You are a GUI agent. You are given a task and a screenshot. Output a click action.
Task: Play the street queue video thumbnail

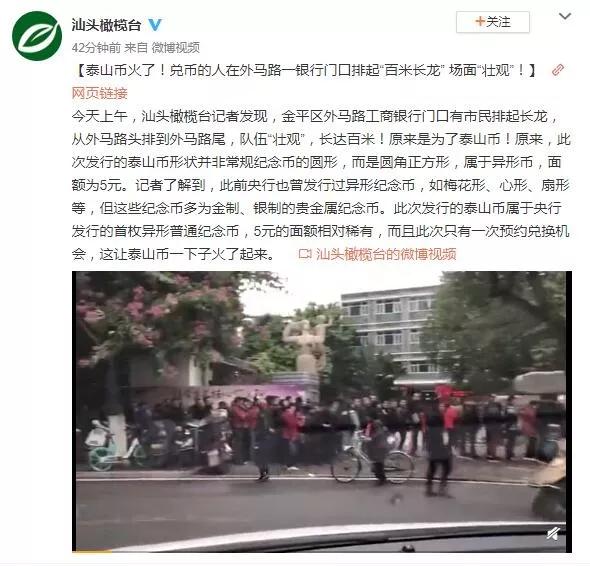(322, 412)
